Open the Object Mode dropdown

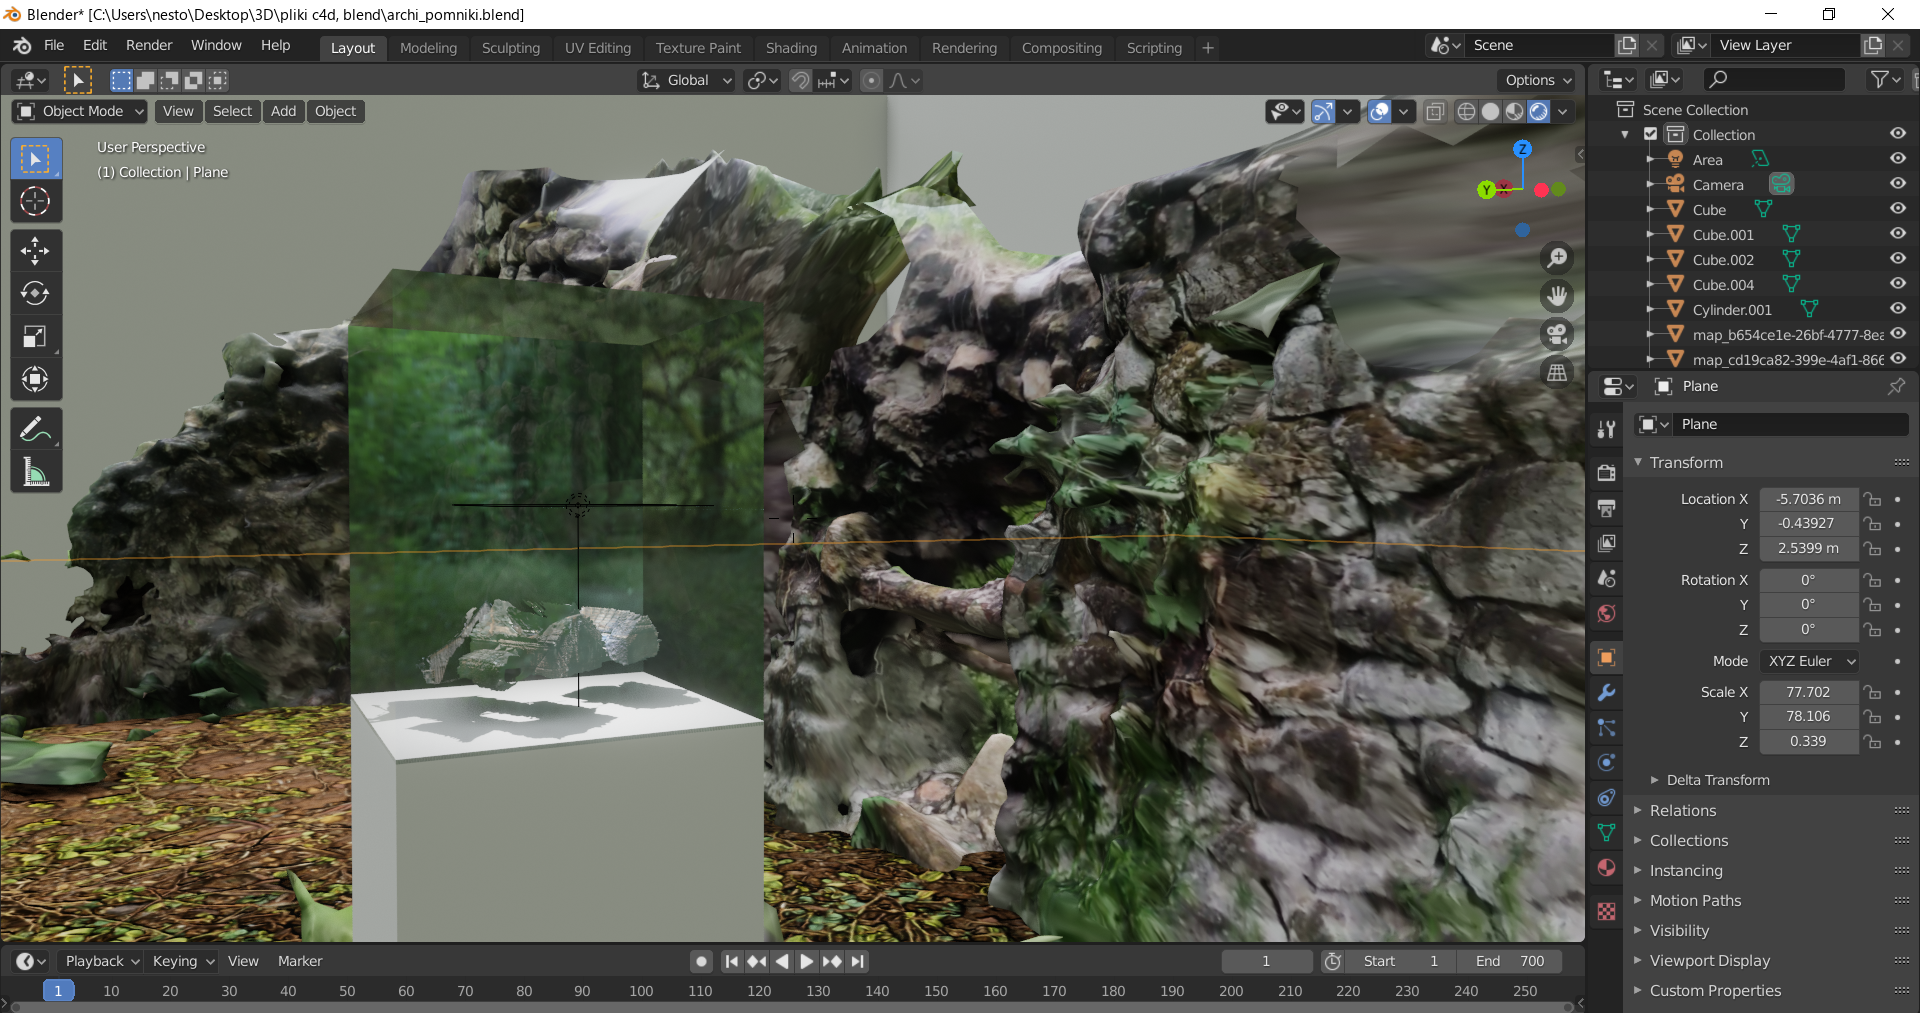[81, 111]
